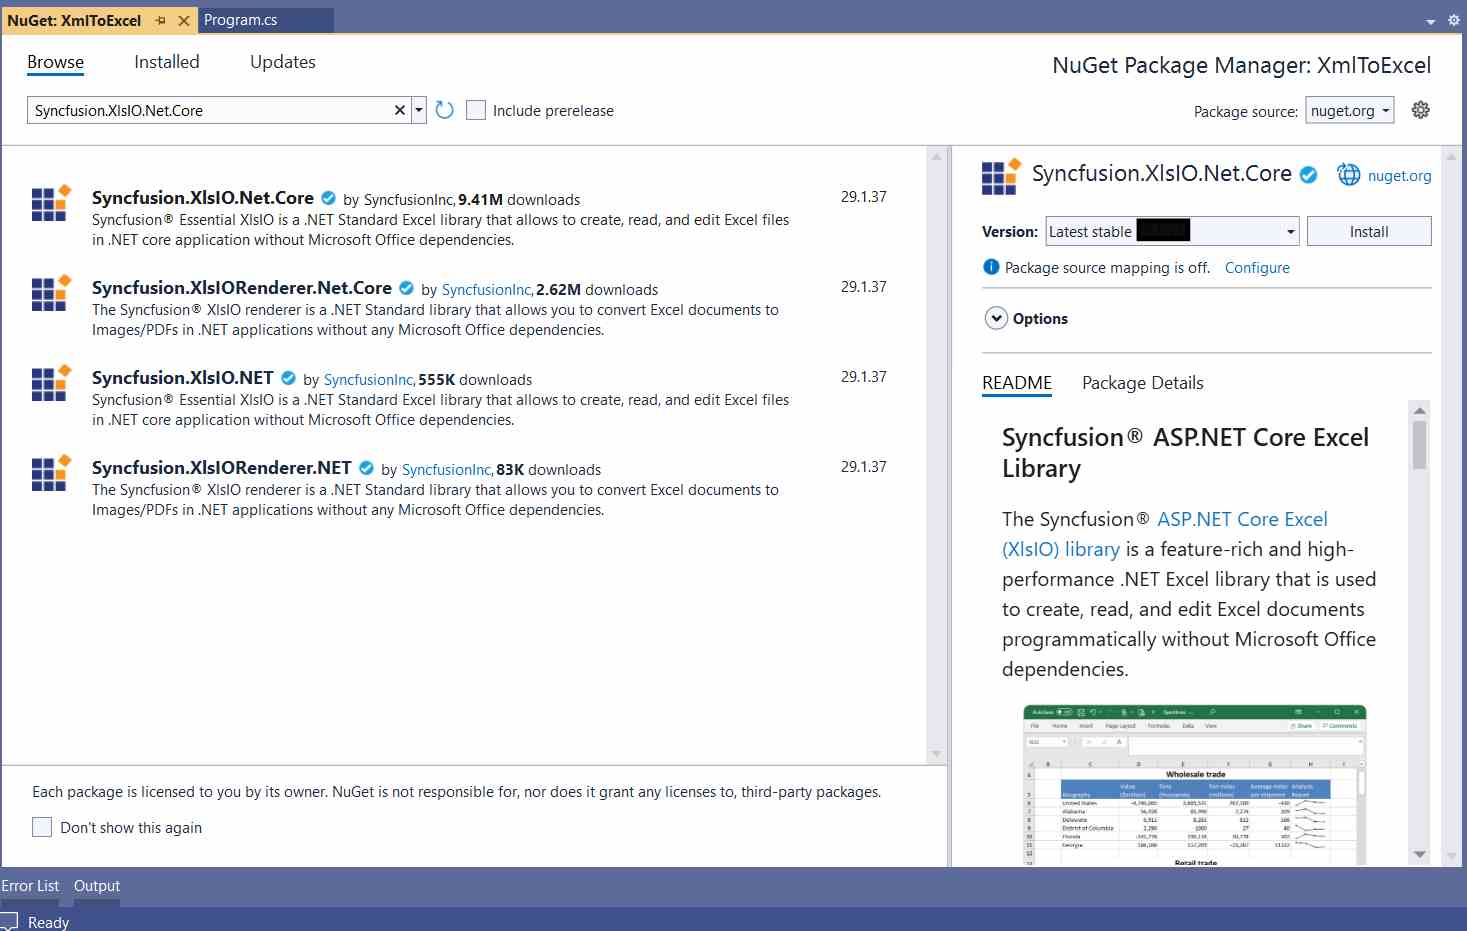Click the refresh icon beside search box
The image size is (1467, 931).
pyautogui.click(x=445, y=110)
